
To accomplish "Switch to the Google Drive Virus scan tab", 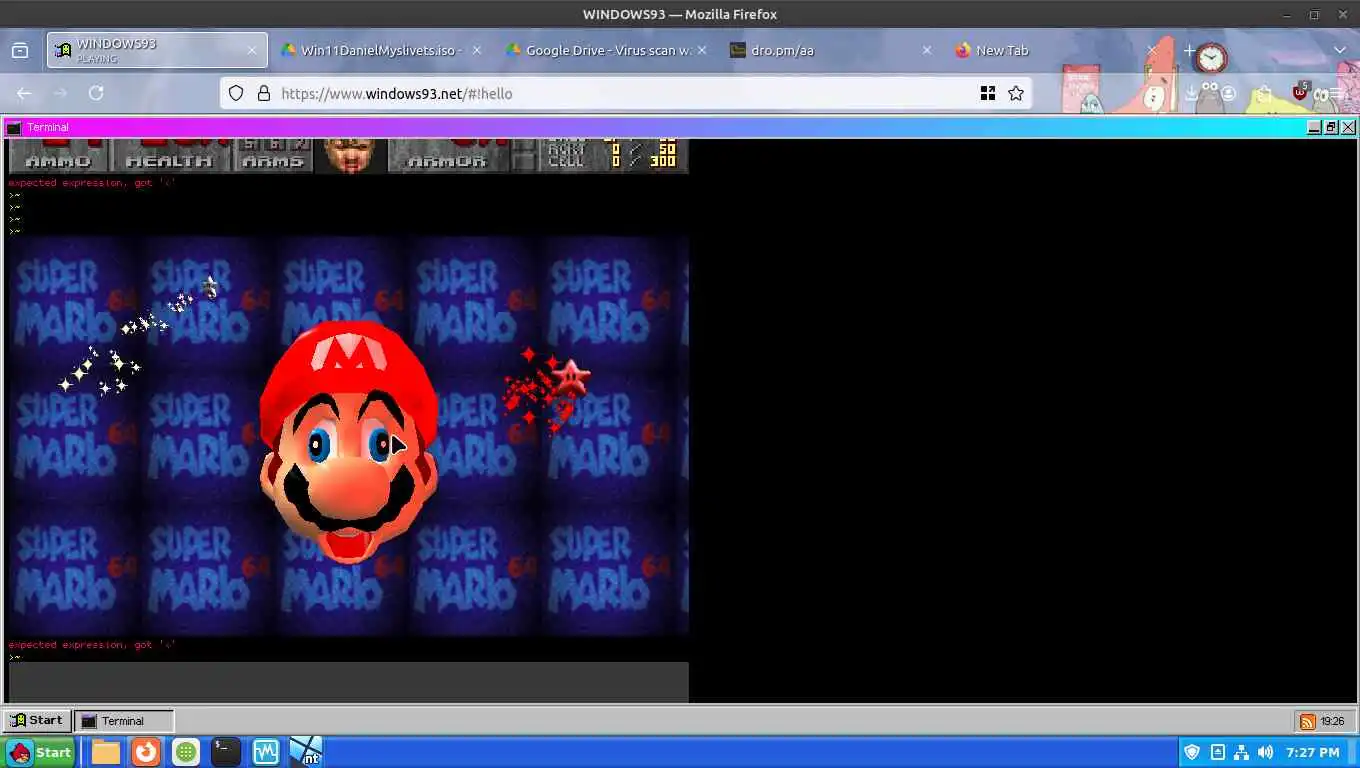I will pos(606,50).
